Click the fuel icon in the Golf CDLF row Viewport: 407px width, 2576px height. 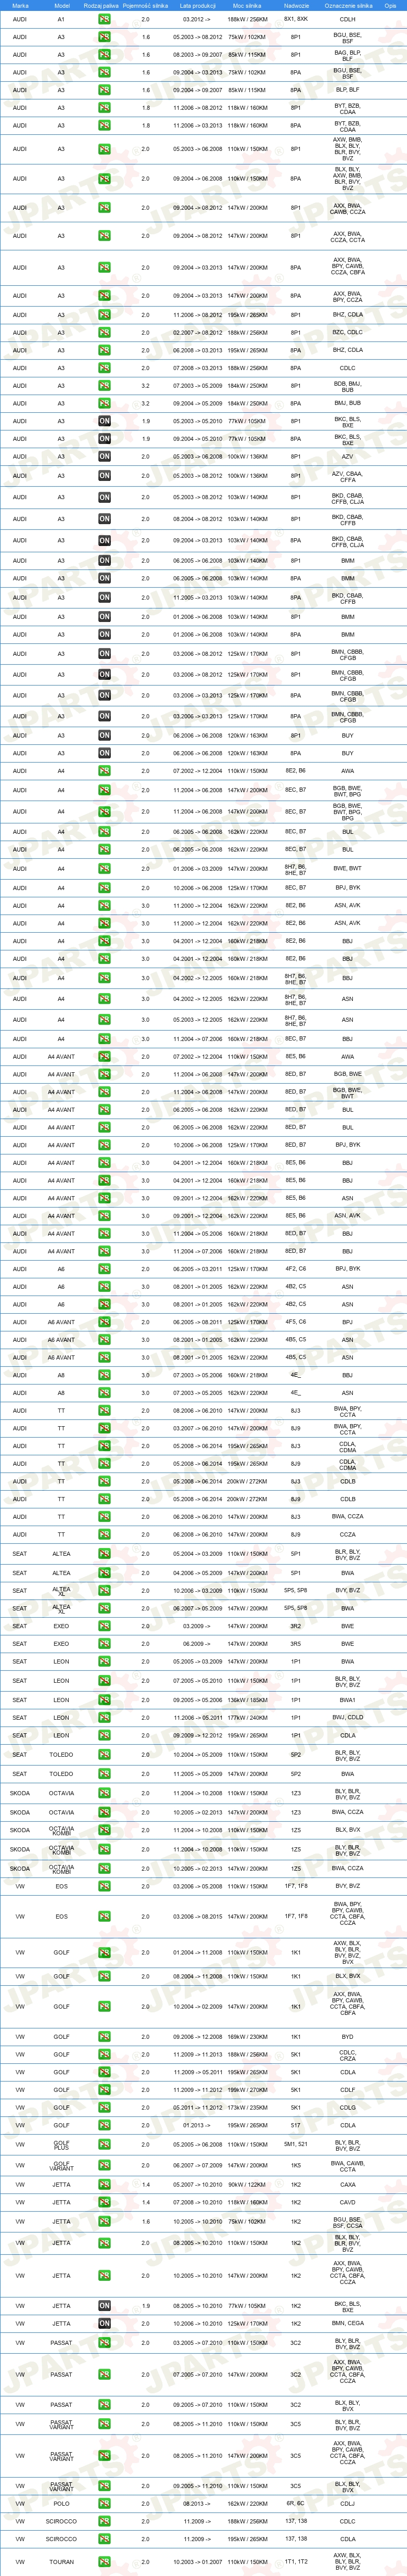pos(104,2090)
